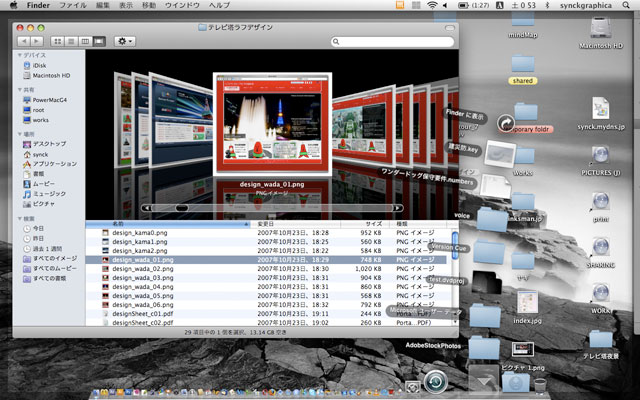The image size is (640, 400).
Task: Open root shared item in sidebar
Action: pos(34,110)
